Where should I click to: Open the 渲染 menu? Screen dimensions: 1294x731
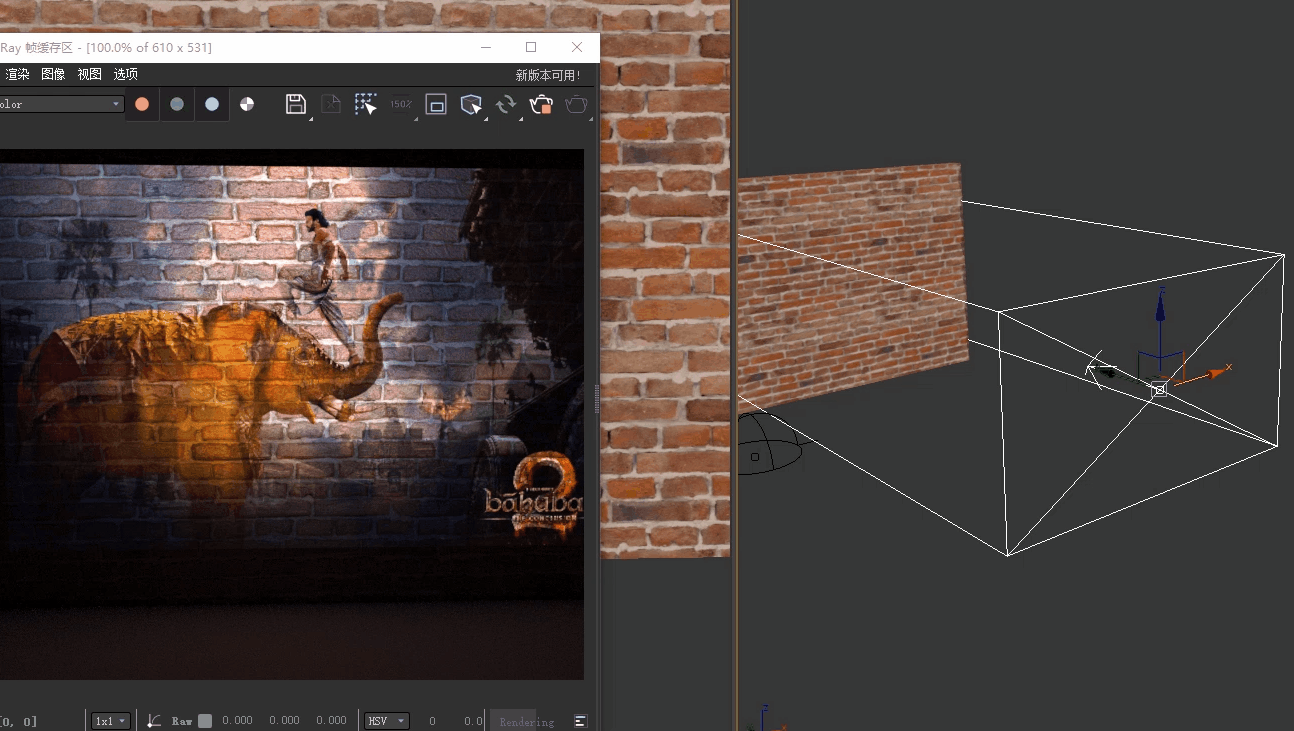(x=17, y=74)
